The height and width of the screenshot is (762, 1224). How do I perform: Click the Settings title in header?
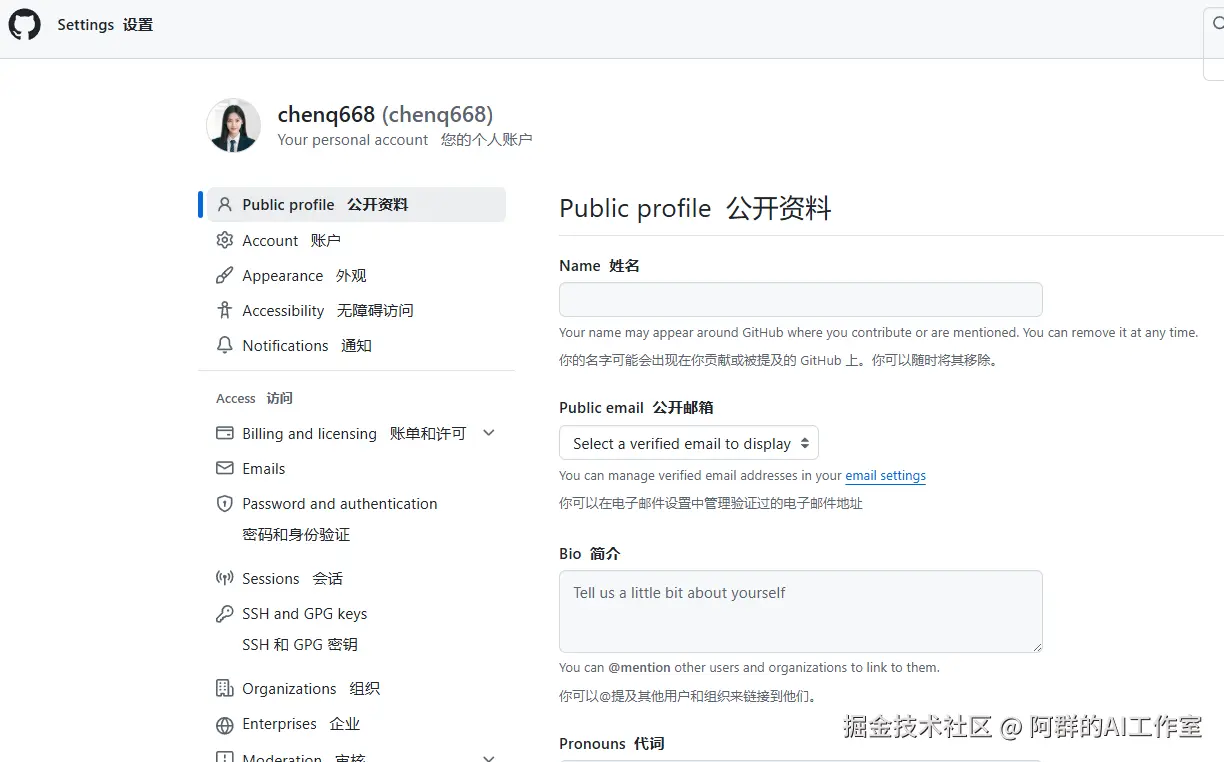pos(105,25)
